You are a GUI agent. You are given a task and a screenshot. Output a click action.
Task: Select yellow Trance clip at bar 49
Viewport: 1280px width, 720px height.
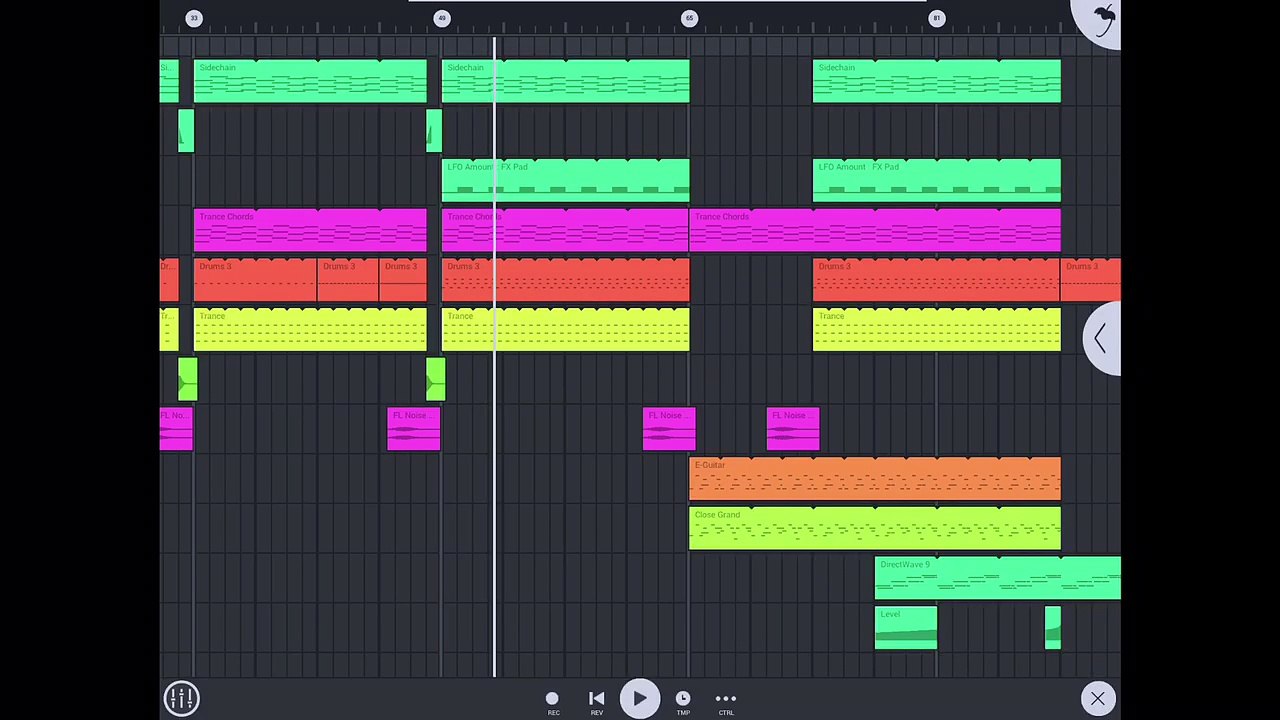tap(565, 329)
